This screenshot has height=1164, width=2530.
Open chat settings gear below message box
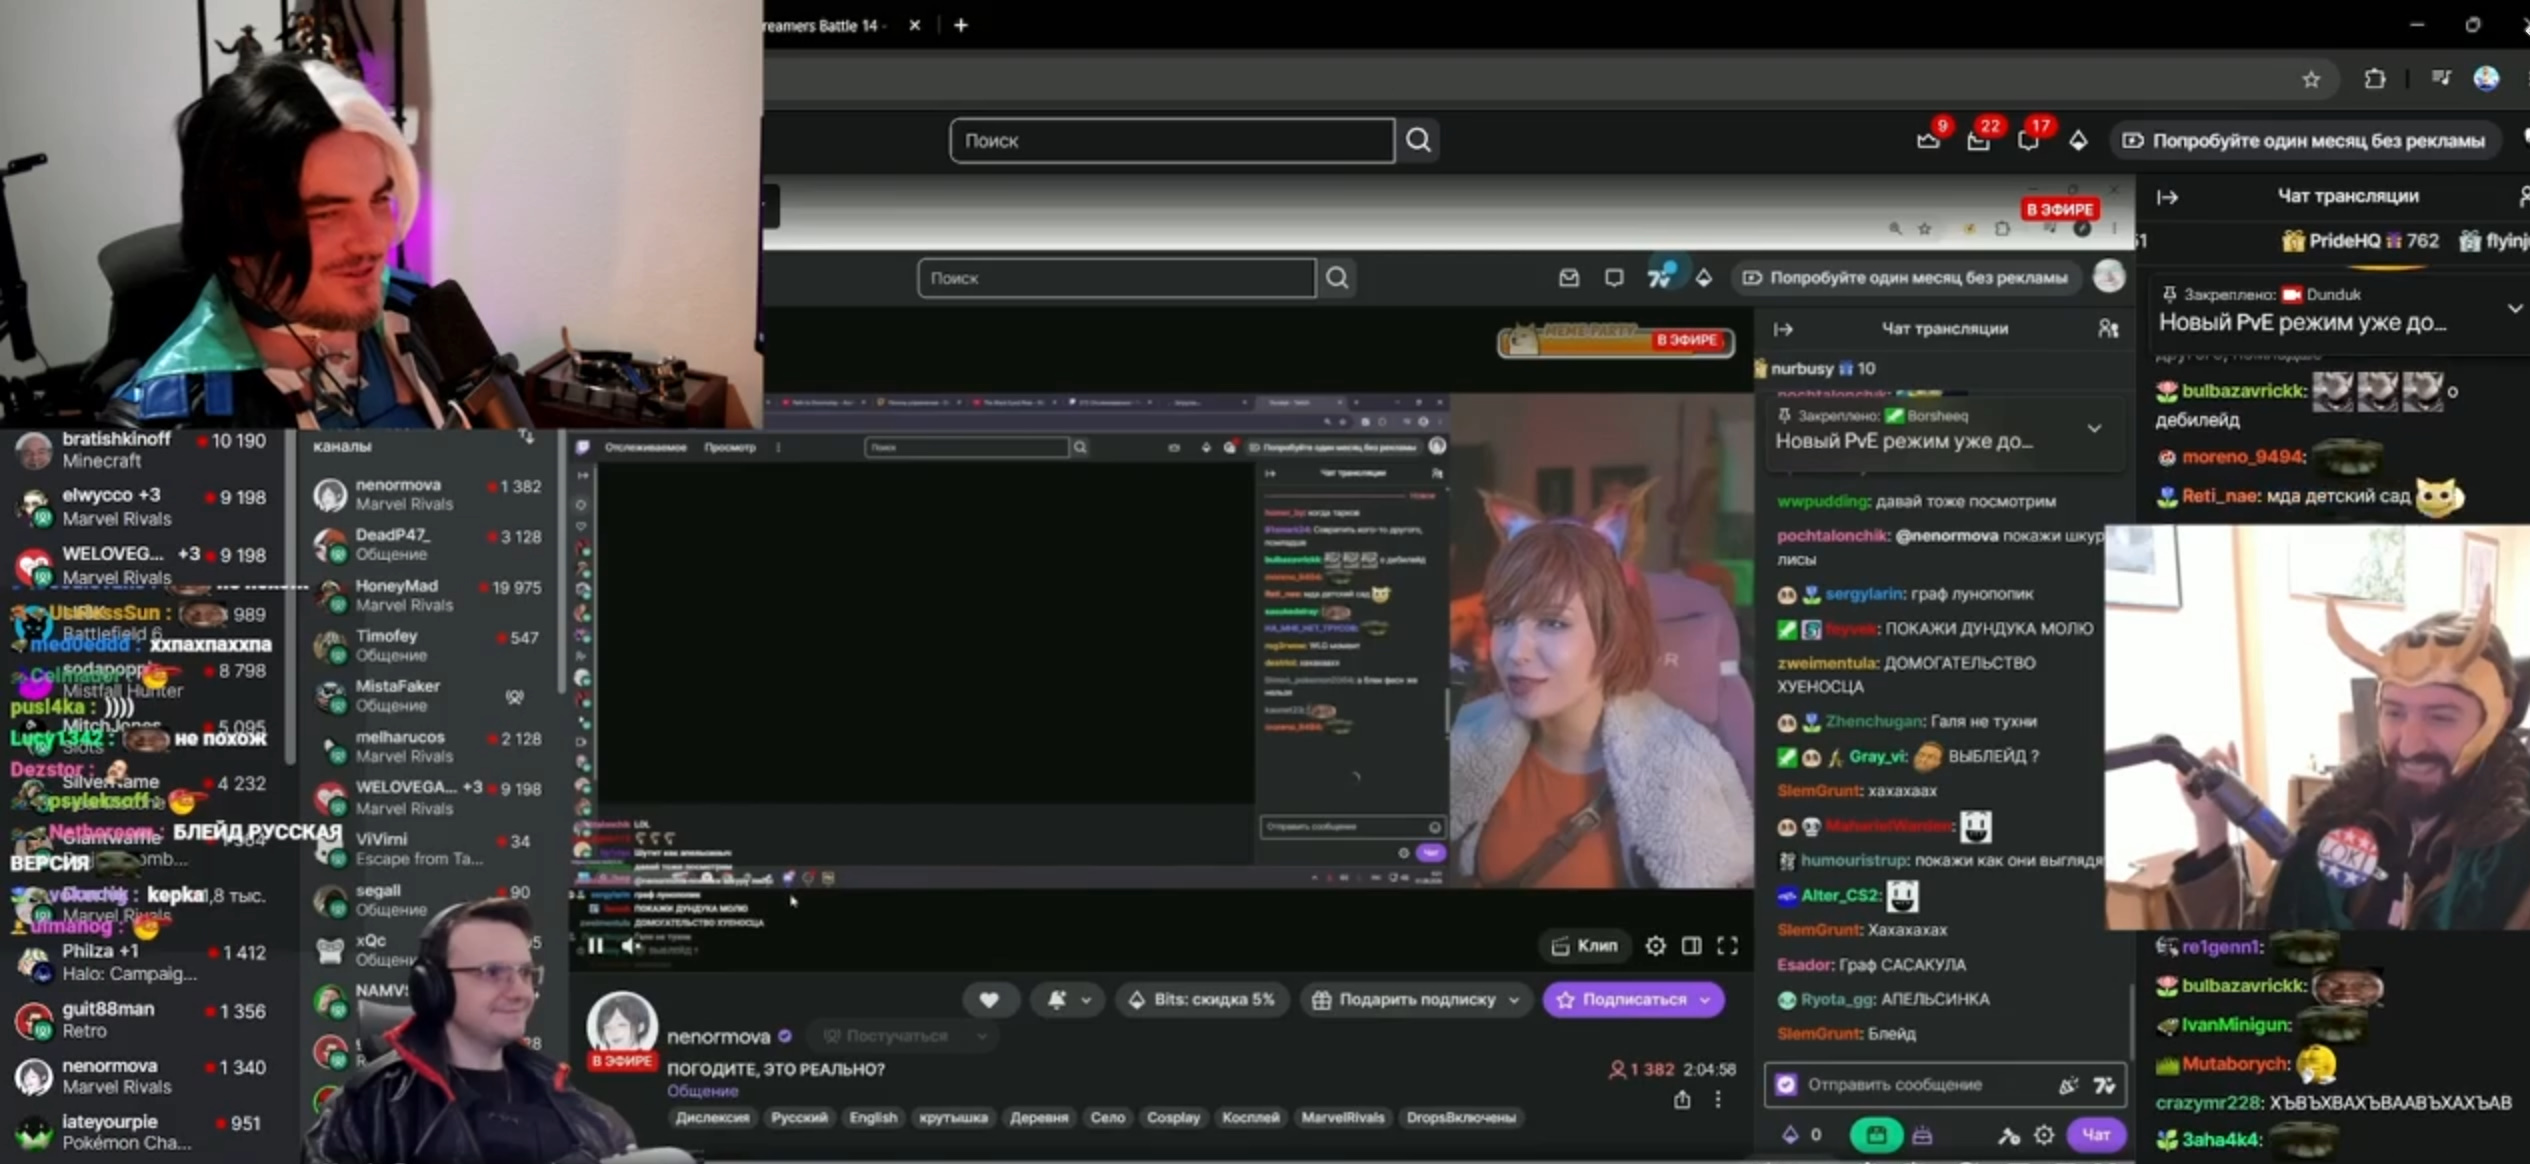coord(2044,1135)
